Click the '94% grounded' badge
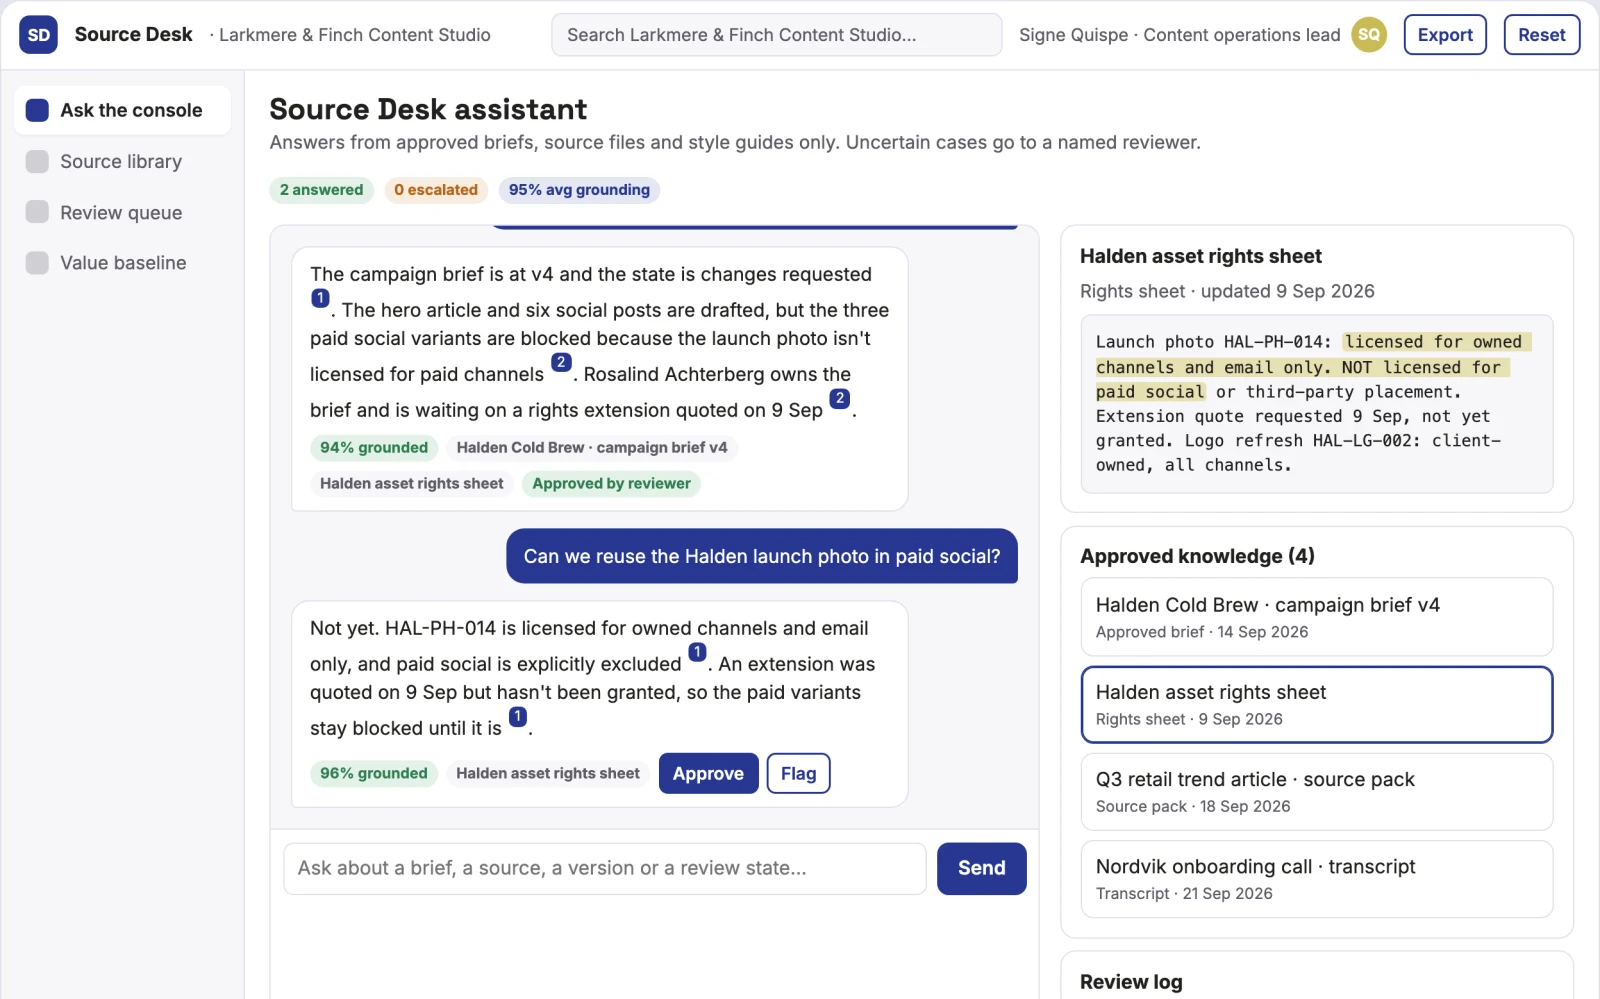Image resolution: width=1600 pixels, height=999 pixels. click(x=374, y=447)
